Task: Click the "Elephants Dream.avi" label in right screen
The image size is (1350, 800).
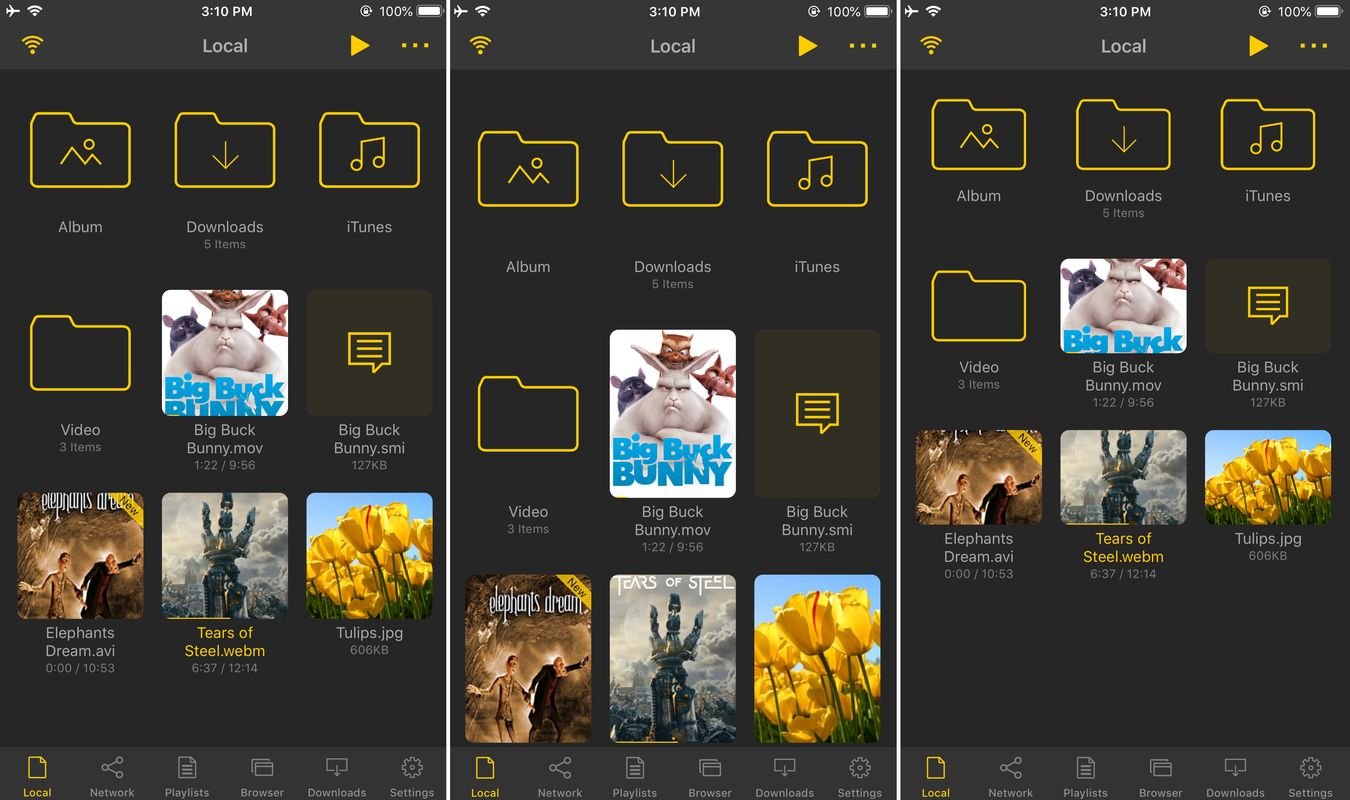Action: [979, 548]
